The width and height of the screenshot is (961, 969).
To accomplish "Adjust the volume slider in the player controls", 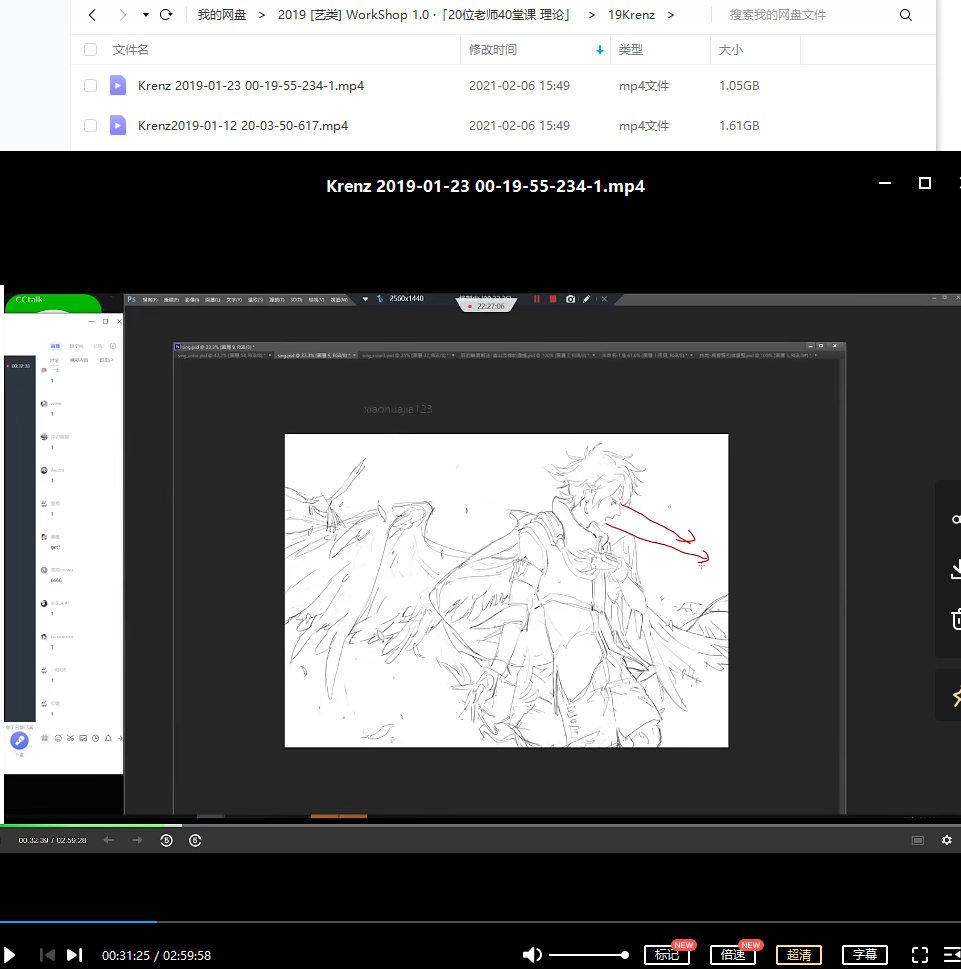I will pyautogui.click(x=588, y=955).
